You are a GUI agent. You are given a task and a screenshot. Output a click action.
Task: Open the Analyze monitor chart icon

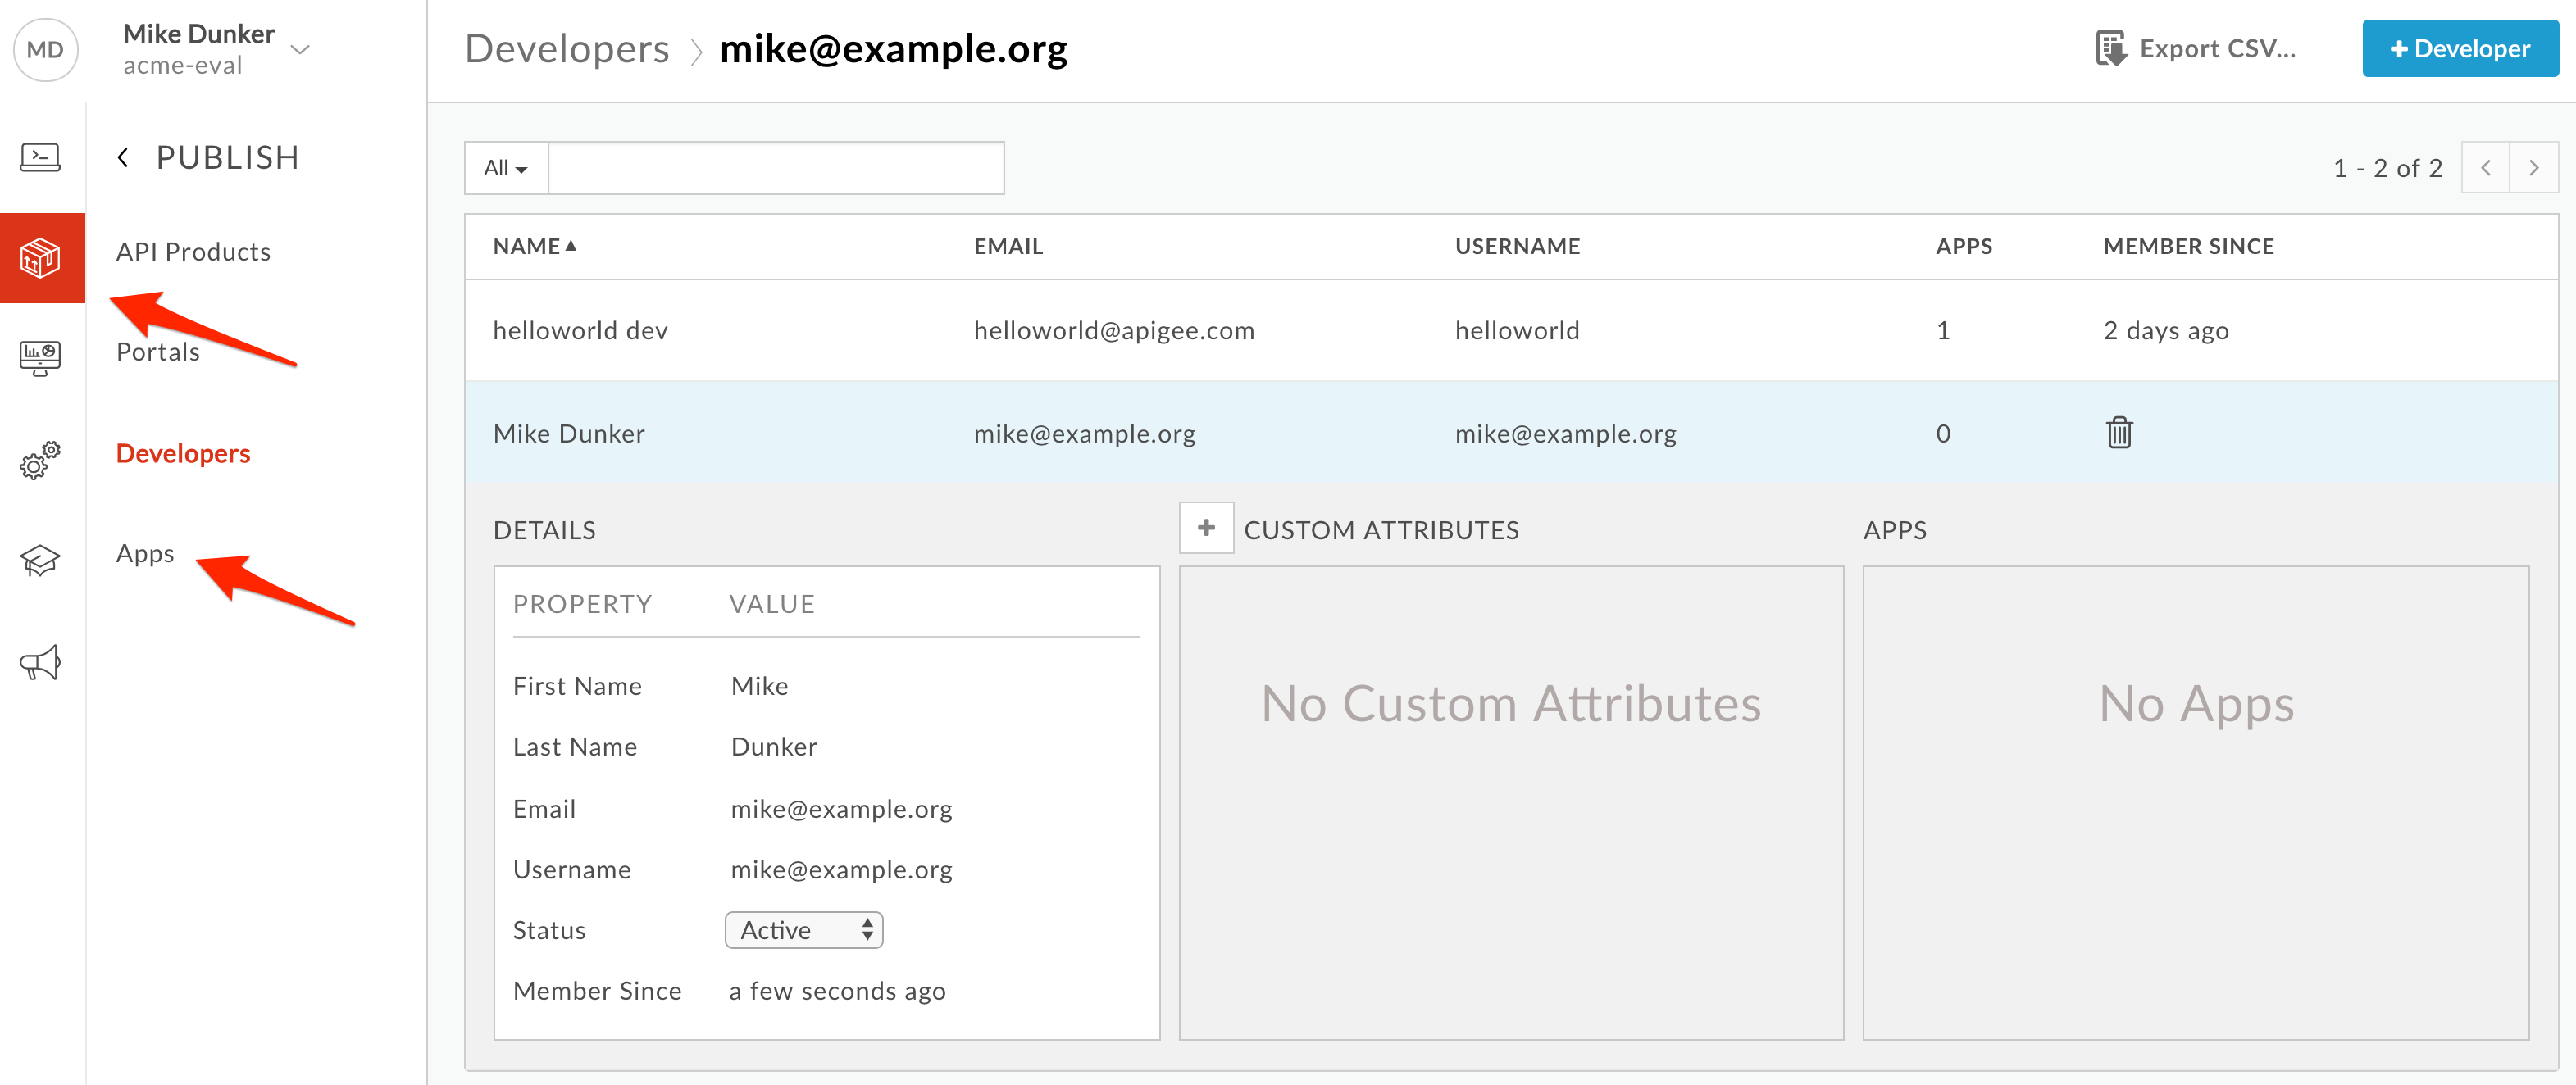click(40, 358)
